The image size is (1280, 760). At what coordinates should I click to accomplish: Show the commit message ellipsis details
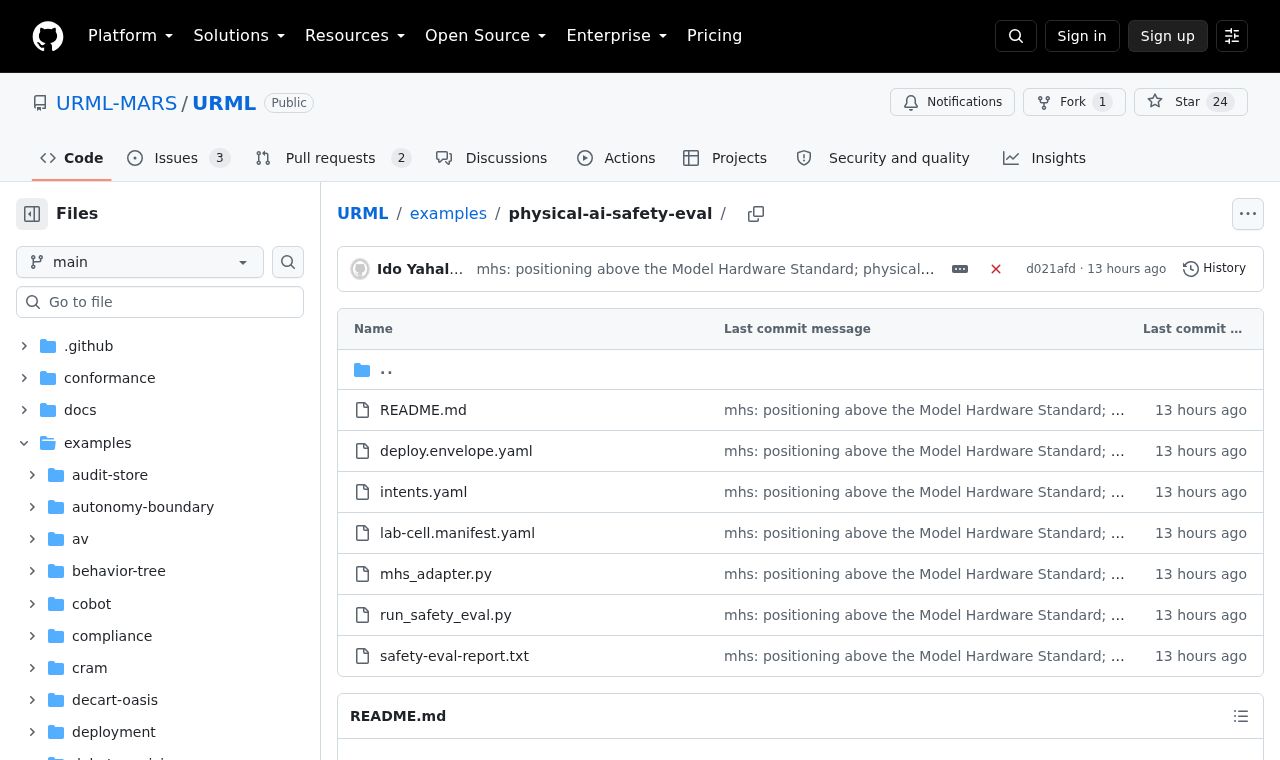pos(960,269)
